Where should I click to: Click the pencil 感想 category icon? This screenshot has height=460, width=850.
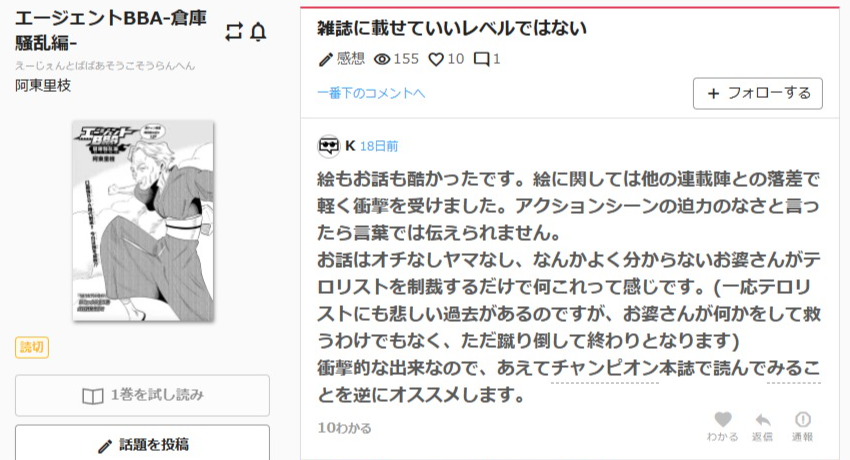pos(325,59)
